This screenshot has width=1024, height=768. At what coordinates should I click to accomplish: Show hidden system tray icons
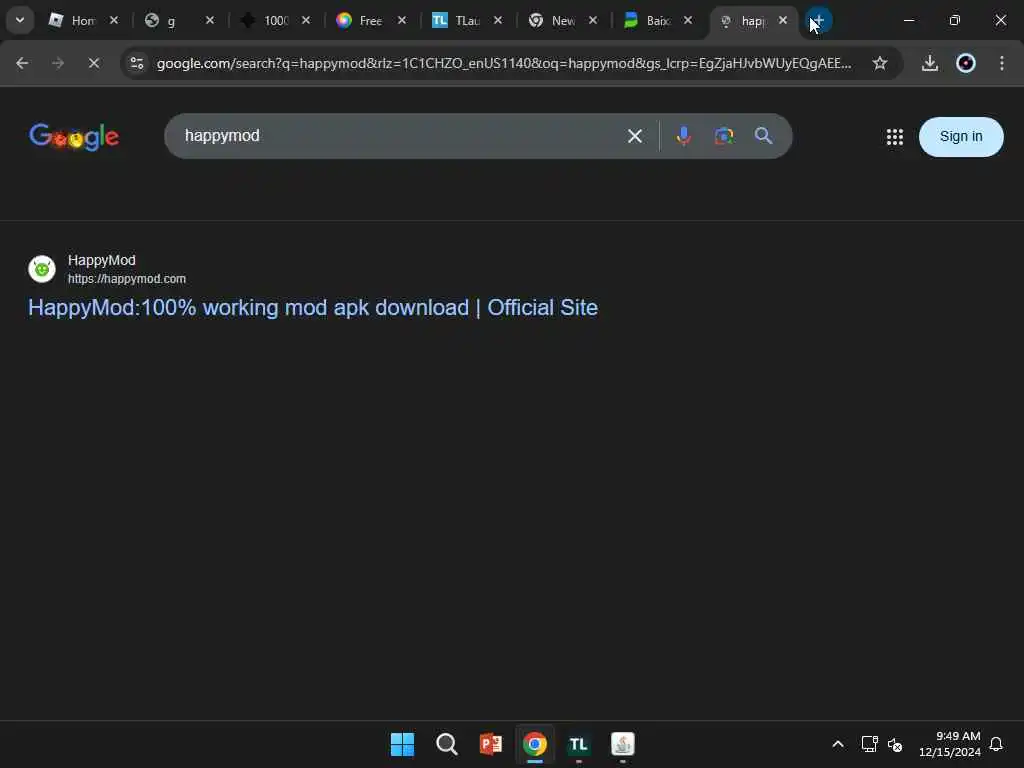pos(838,744)
